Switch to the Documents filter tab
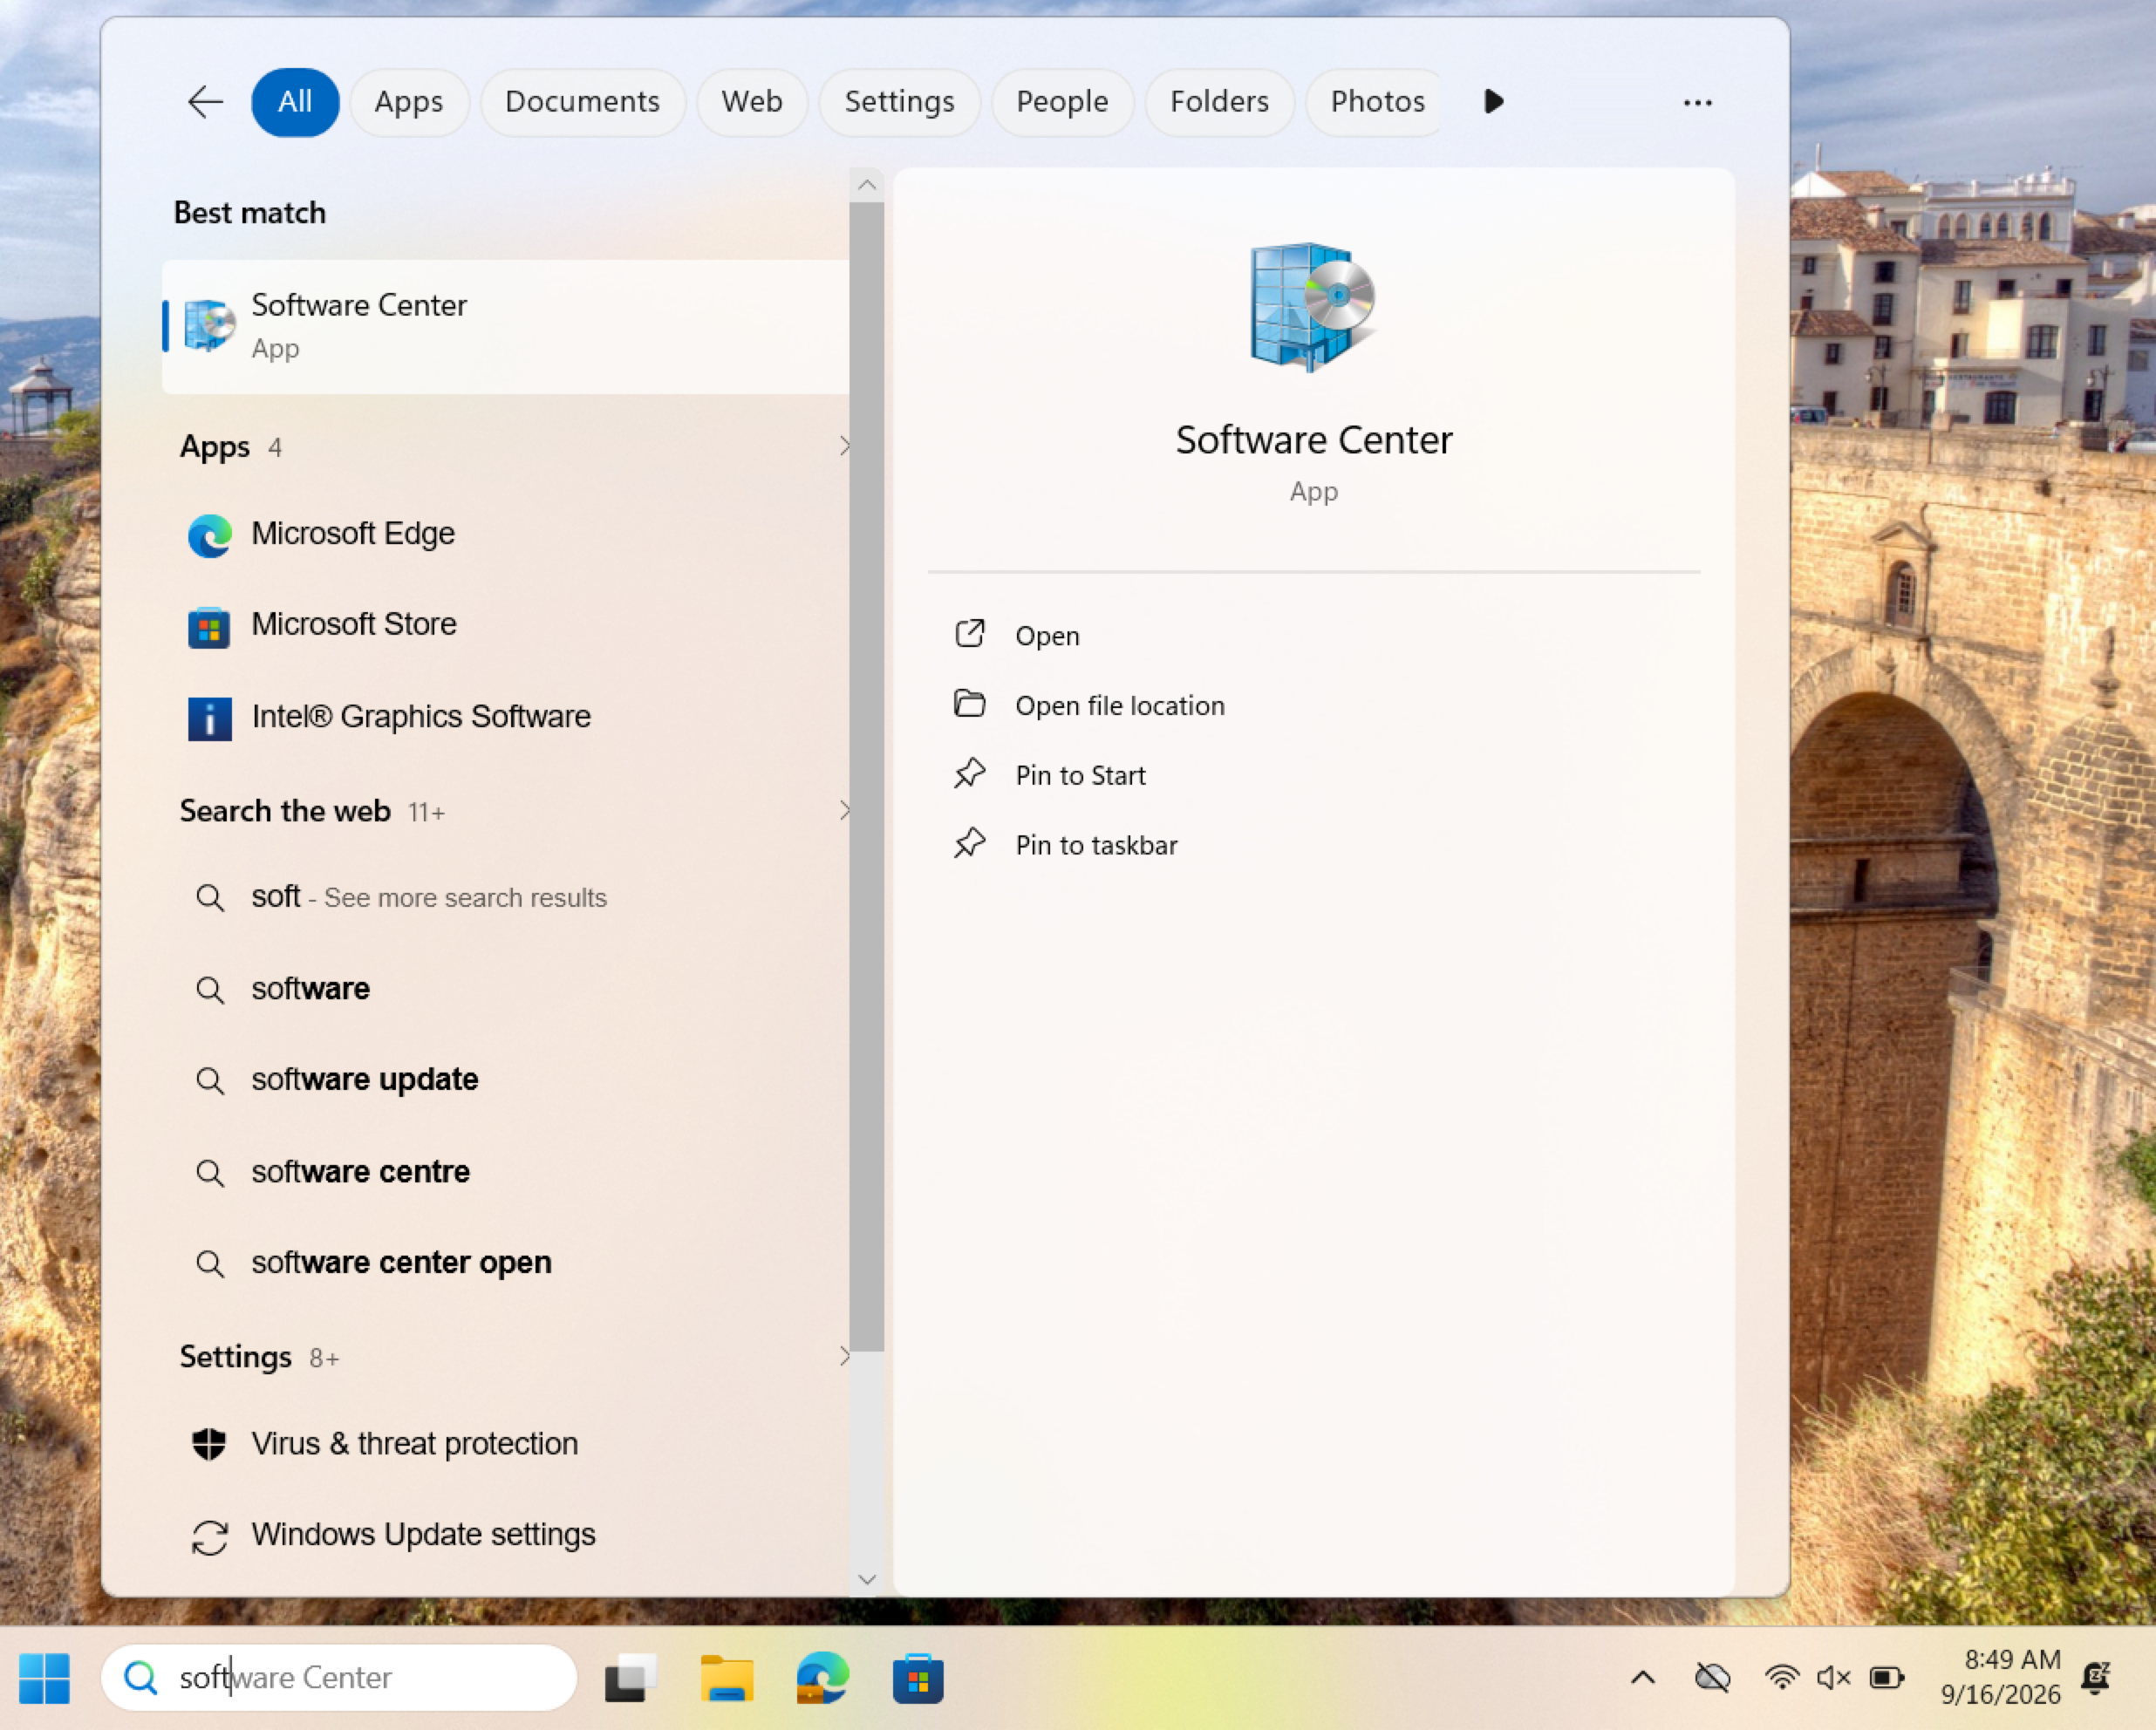This screenshot has width=2156, height=1730. click(582, 102)
